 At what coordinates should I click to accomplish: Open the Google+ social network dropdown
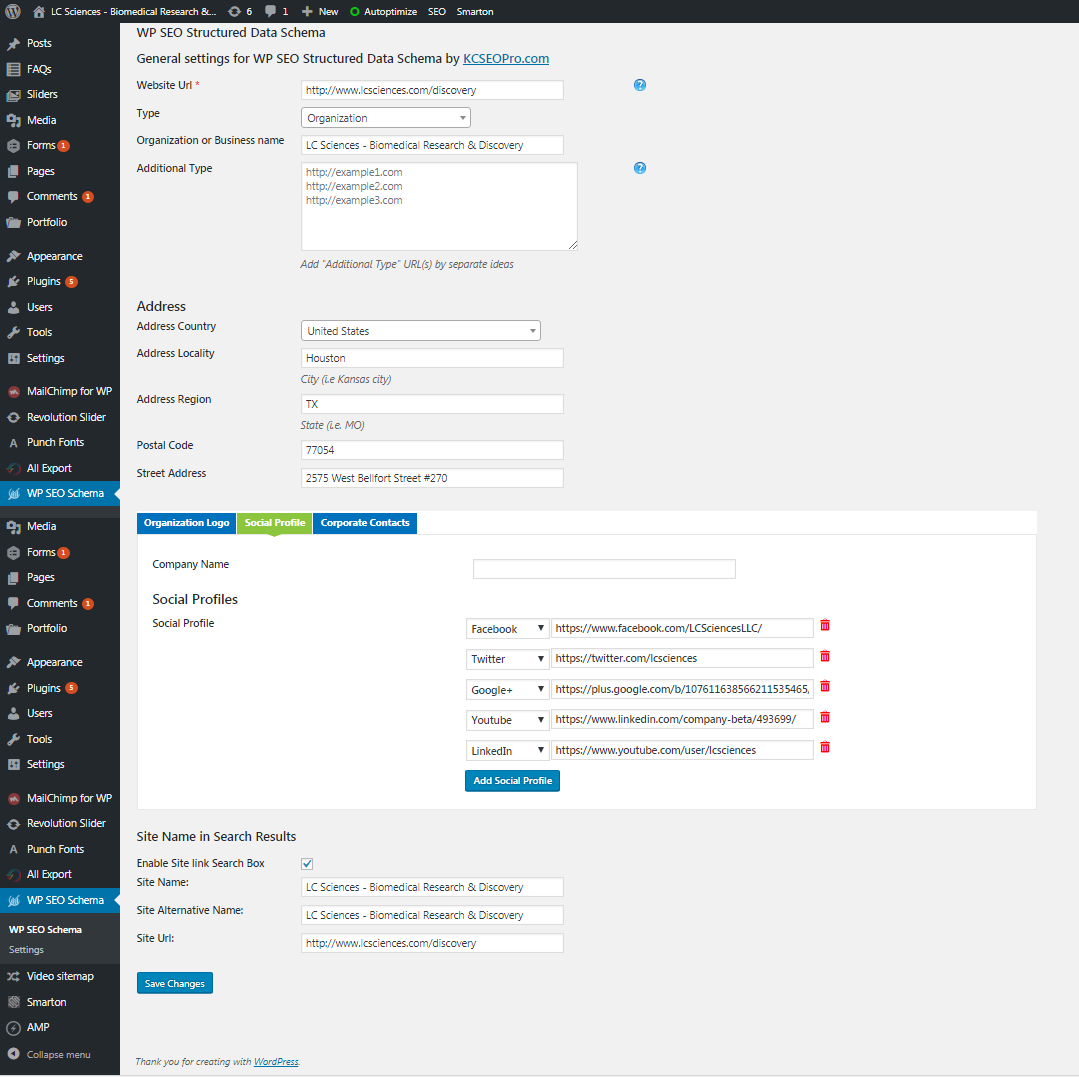507,690
